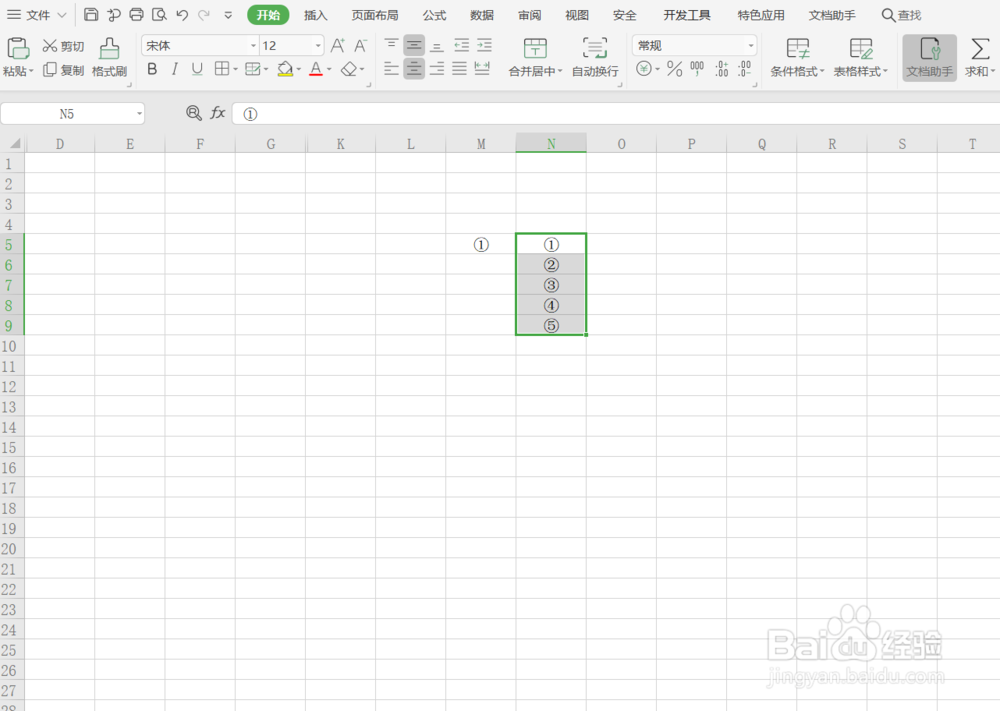
Task: Open the Table Style (表格样式) dropdown
Action: pyautogui.click(x=860, y=71)
